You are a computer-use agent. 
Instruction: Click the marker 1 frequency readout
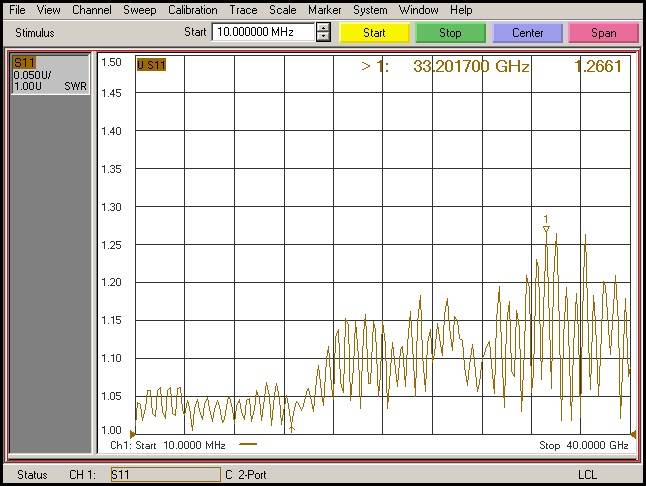470,68
